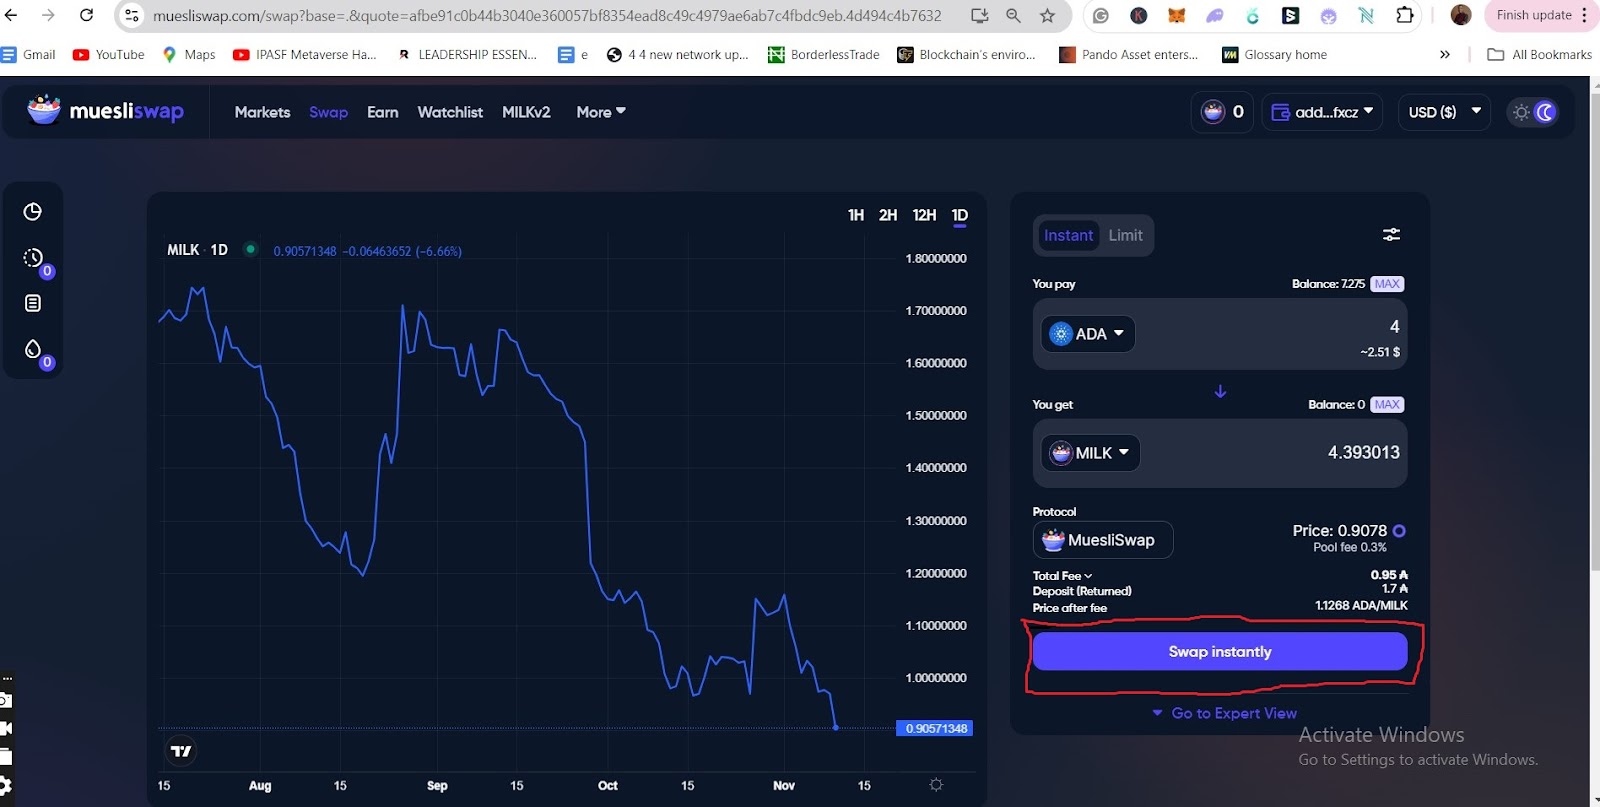Click the MuesliSwap logo

click(106, 111)
